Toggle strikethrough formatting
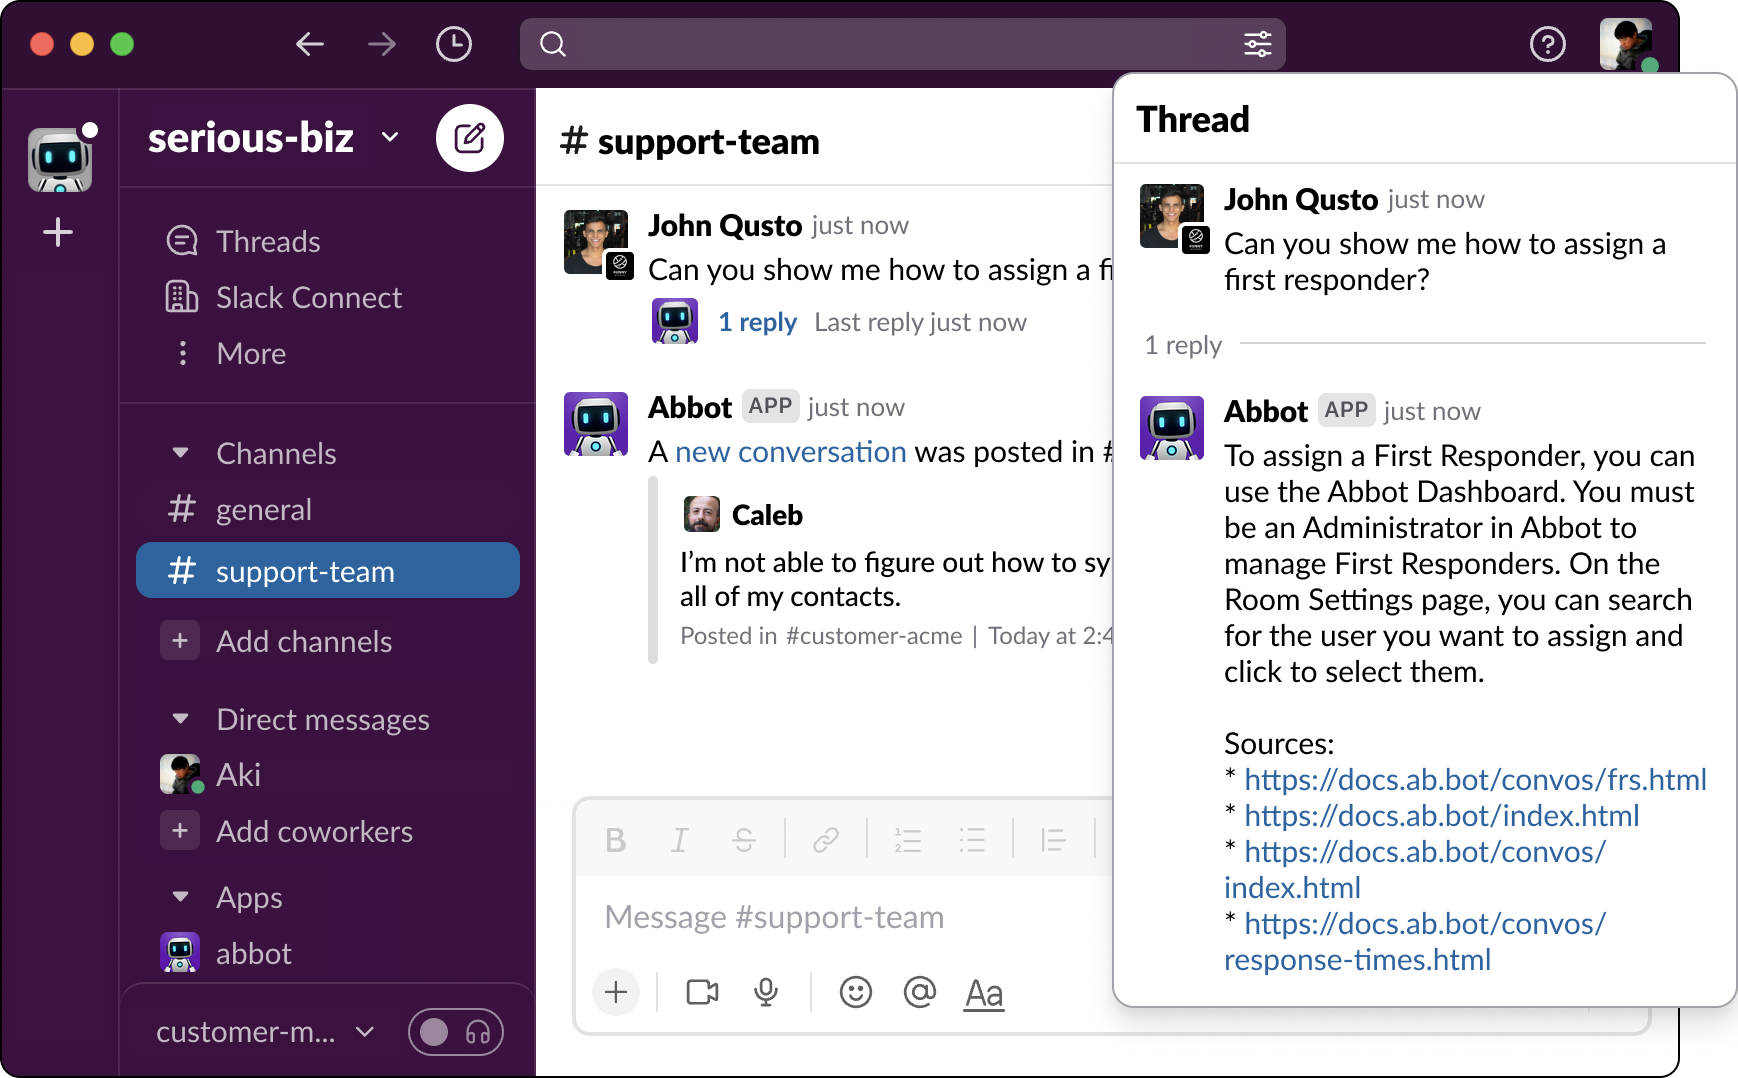This screenshot has width=1738, height=1078. tap(744, 840)
